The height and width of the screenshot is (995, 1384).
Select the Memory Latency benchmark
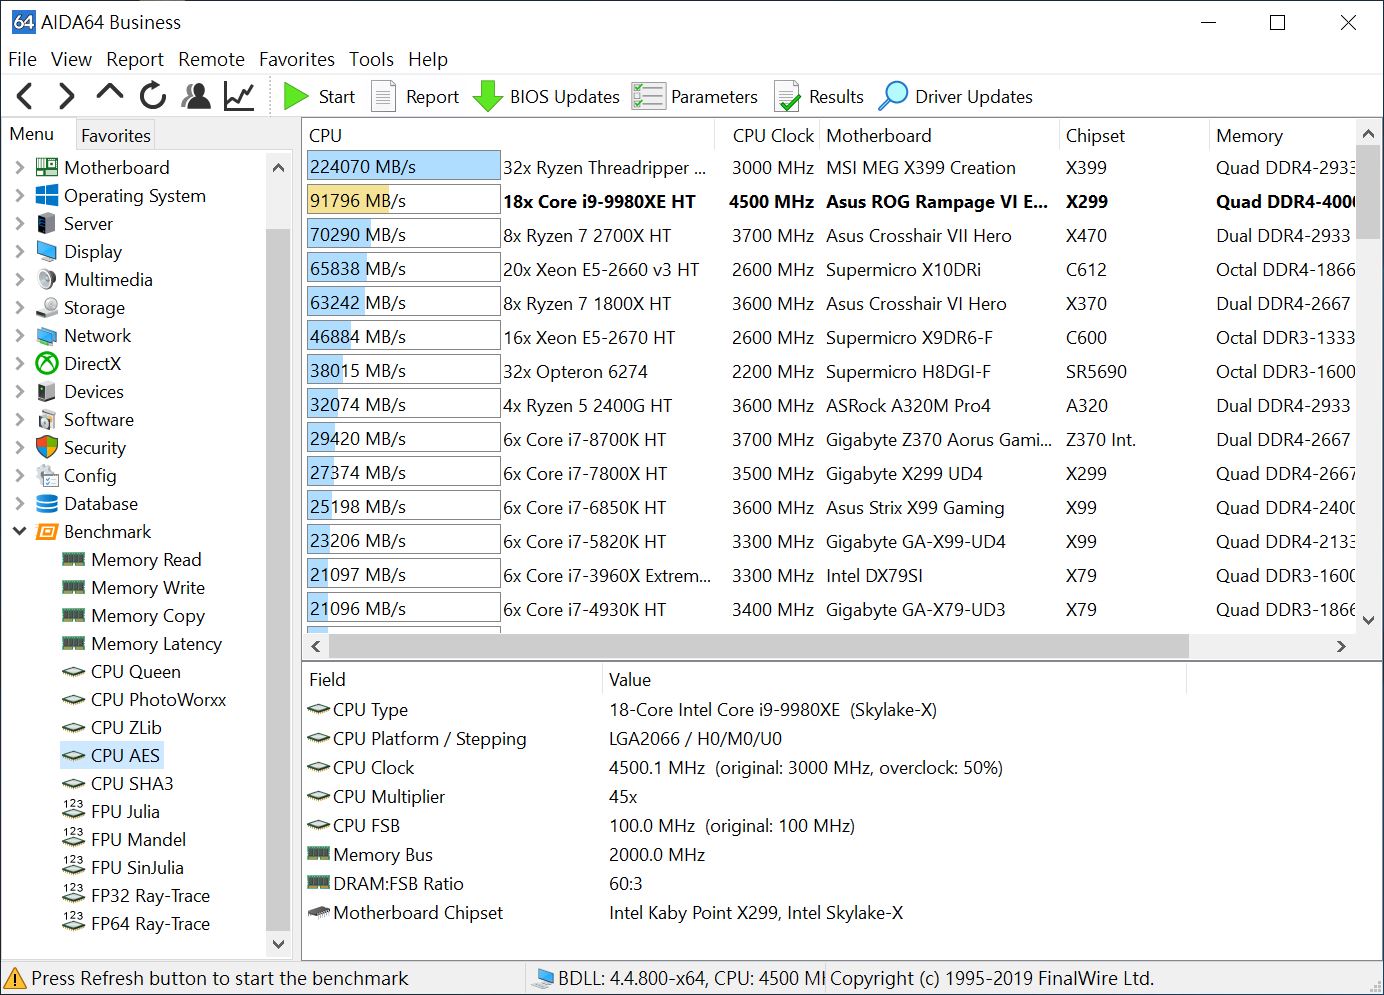tap(156, 643)
